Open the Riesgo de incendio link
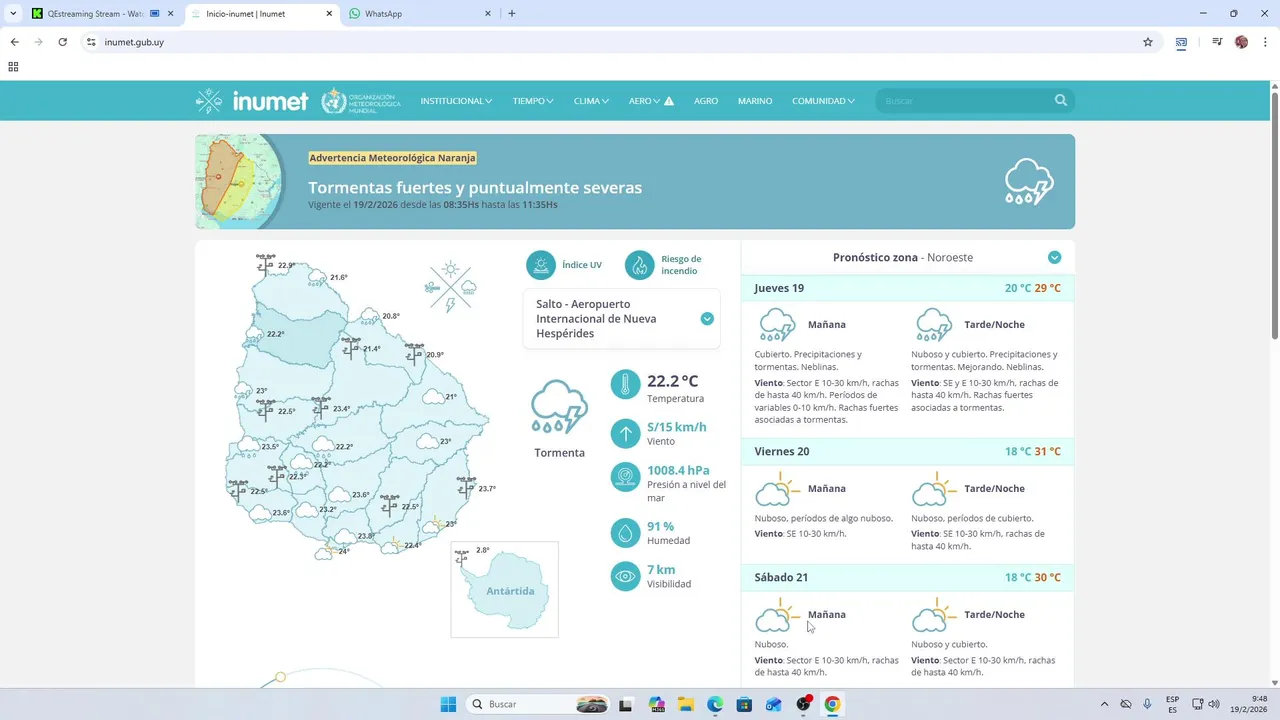This screenshot has height=720, width=1280. pos(681,265)
